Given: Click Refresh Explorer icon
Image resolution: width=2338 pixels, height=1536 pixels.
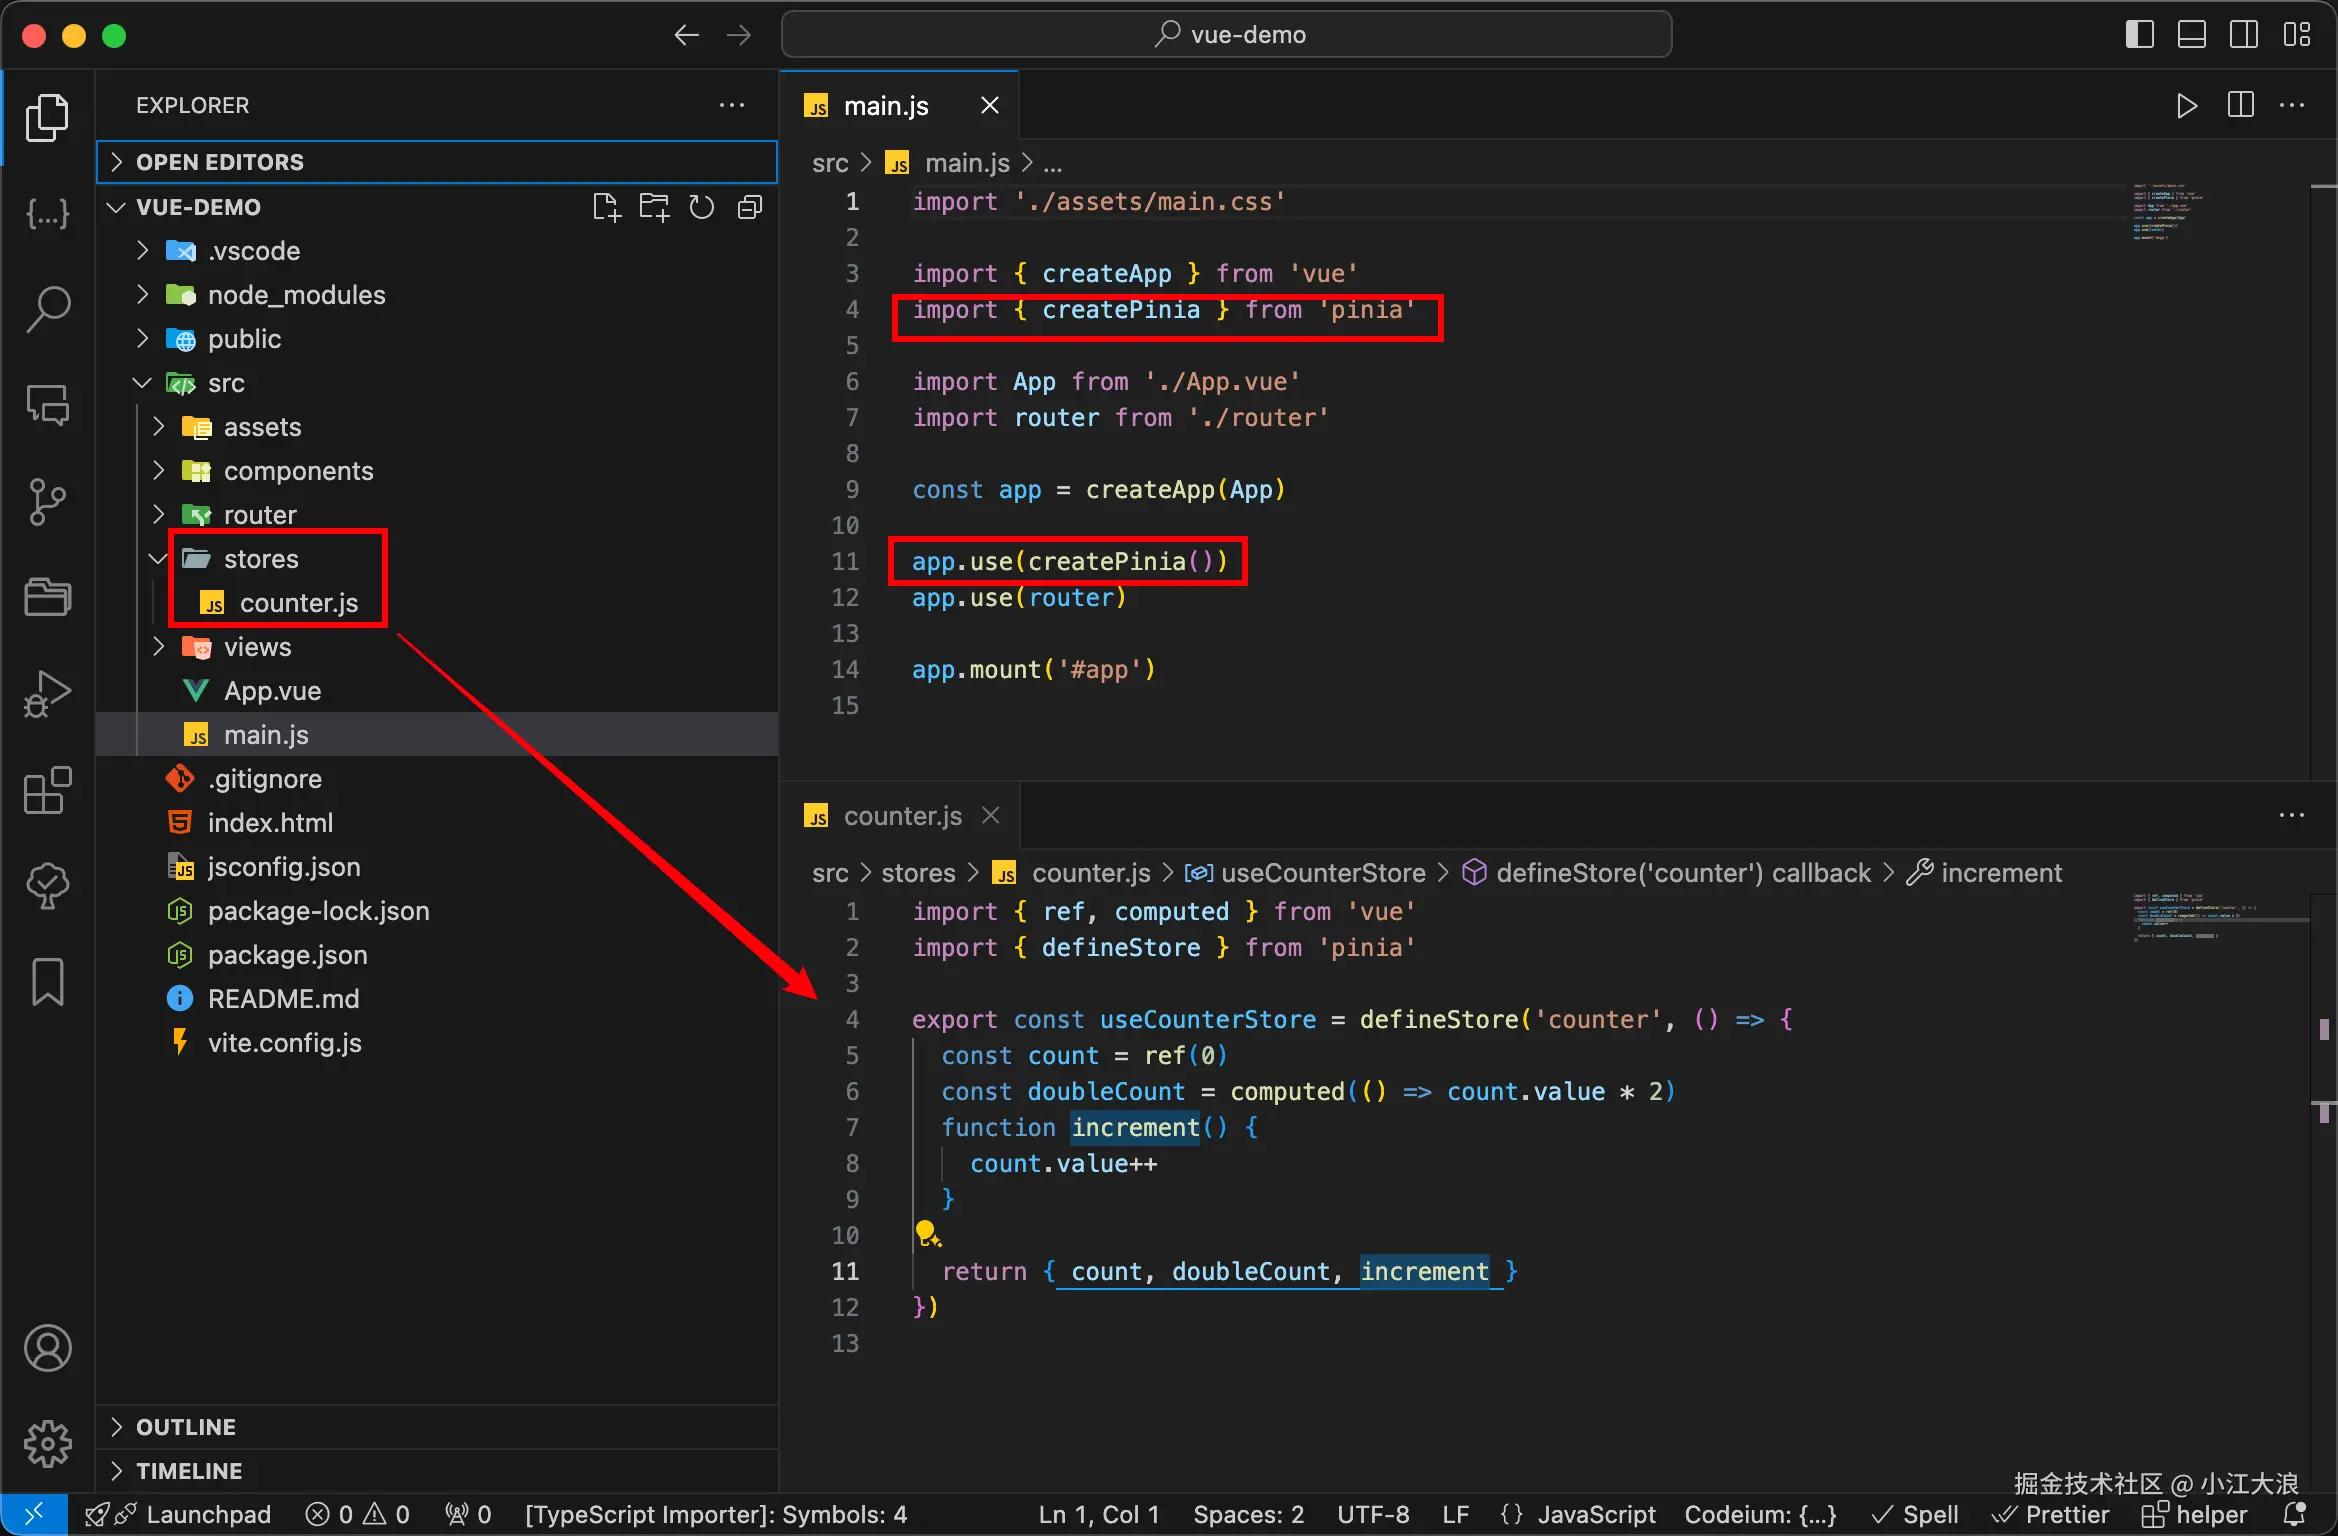Looking at the screenshot, I should click(702, 207).
